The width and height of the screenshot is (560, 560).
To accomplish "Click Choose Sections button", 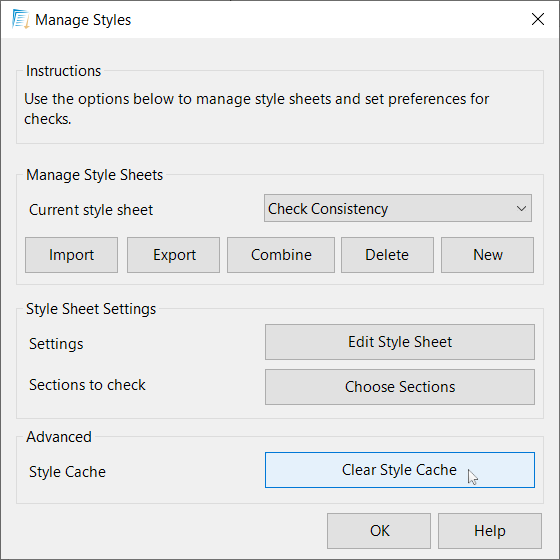I will click(x=400, y=387).
